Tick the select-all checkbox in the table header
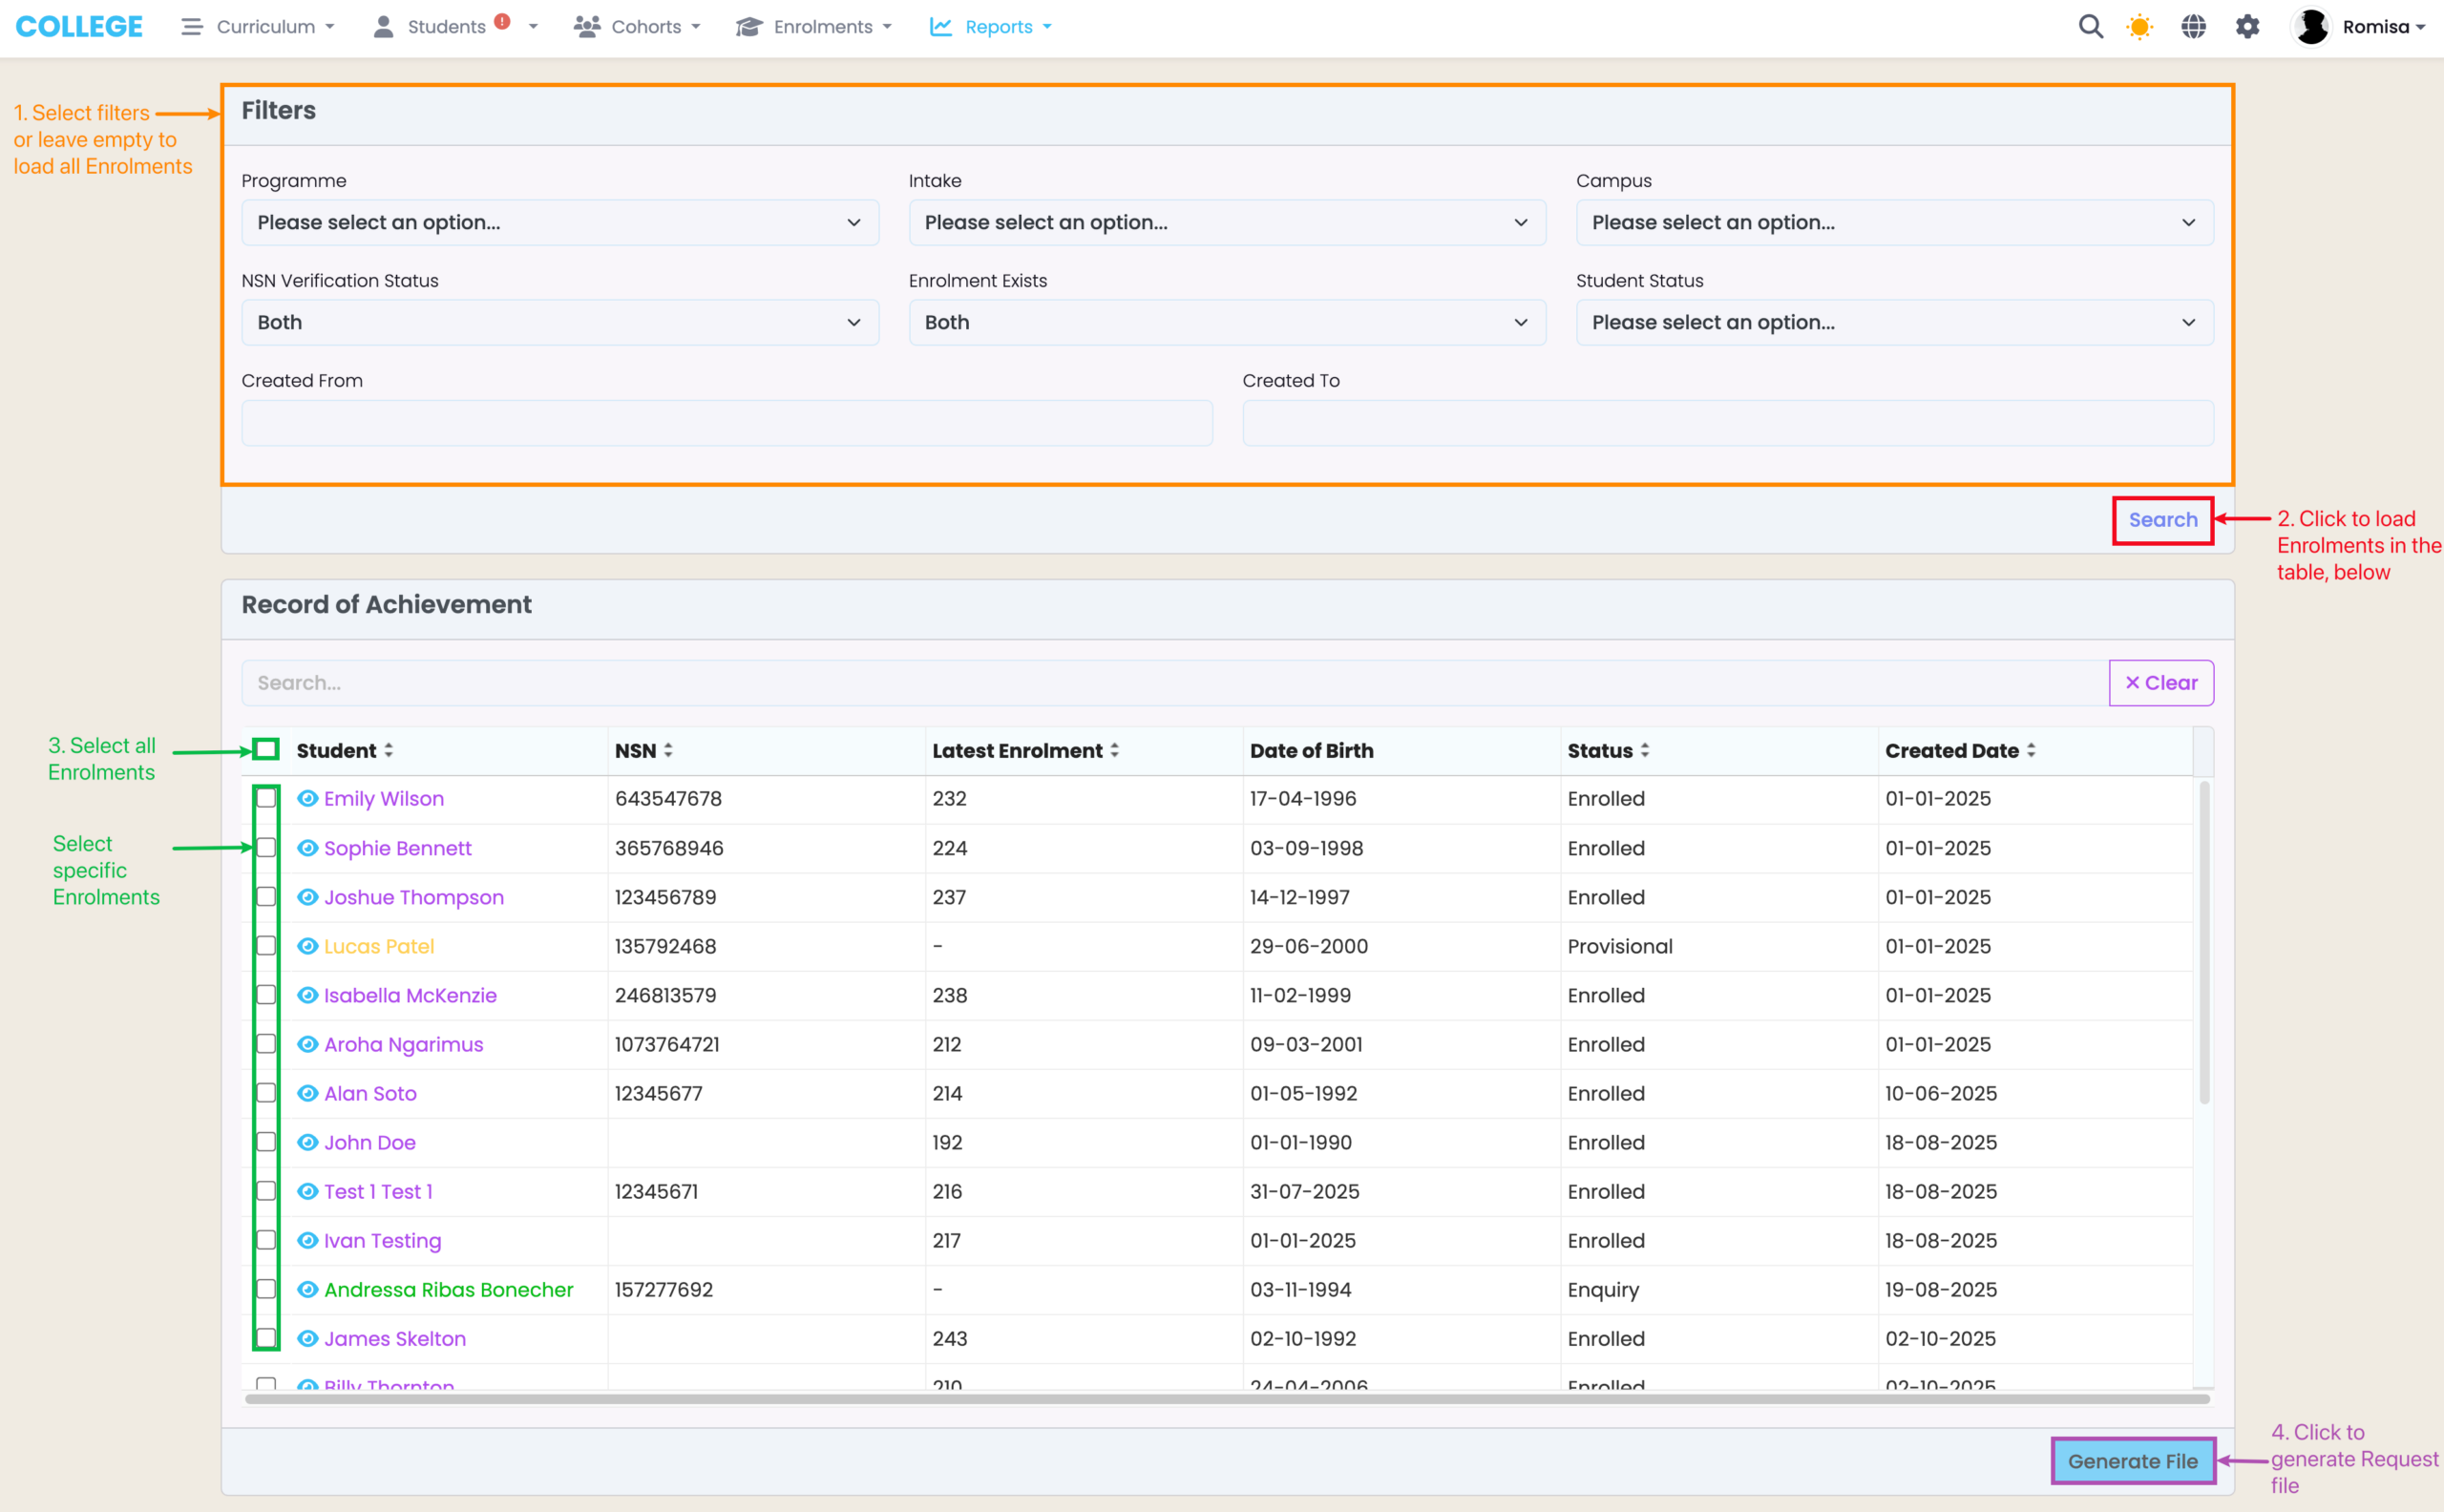 [x=266, y=750]
